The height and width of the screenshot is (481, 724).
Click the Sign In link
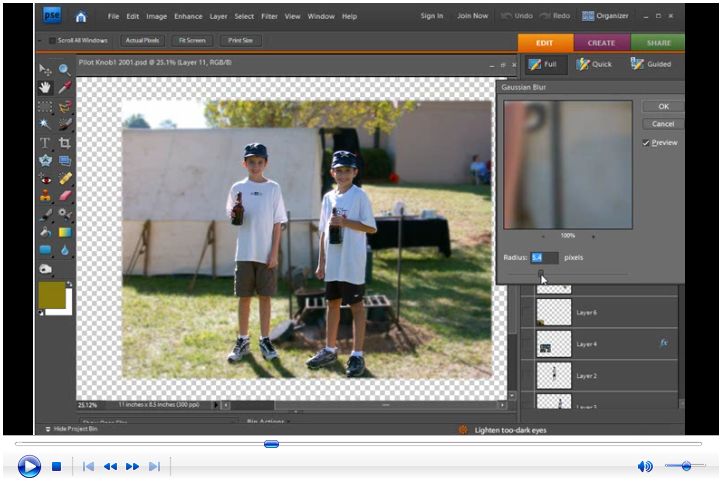point(432,16)
